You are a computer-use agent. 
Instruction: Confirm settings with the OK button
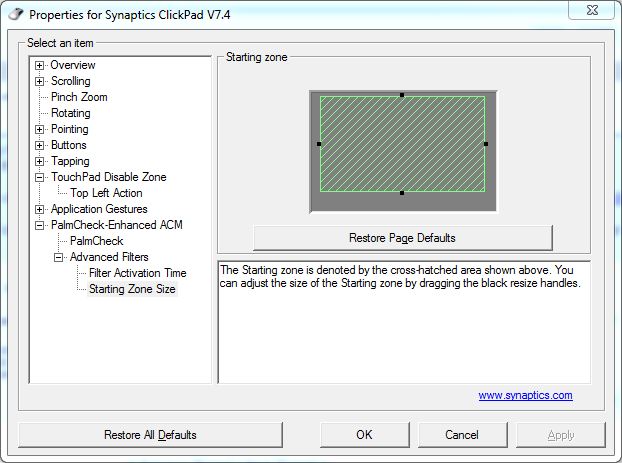tap(364, 435)
